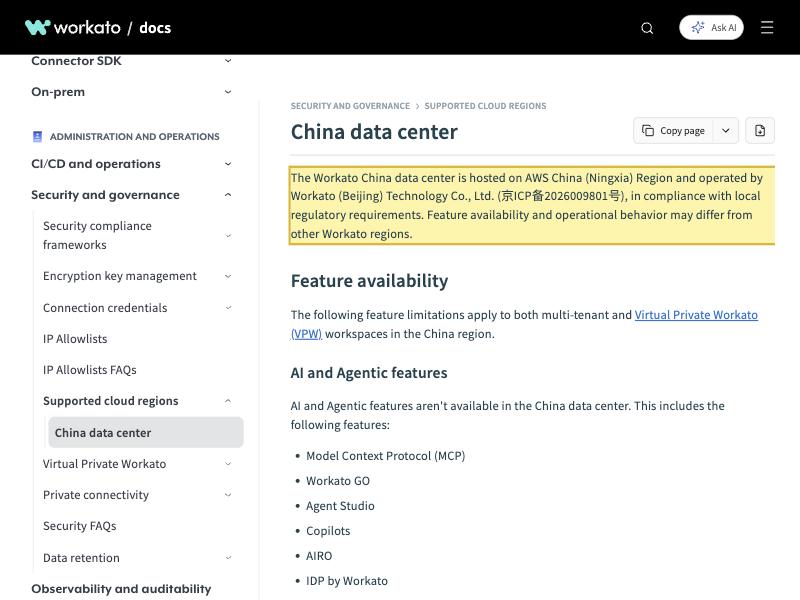The height and width of the screenshot is (600, 800).
Task: Open the Ask AI assistant
Action: (x=711, y=28)
